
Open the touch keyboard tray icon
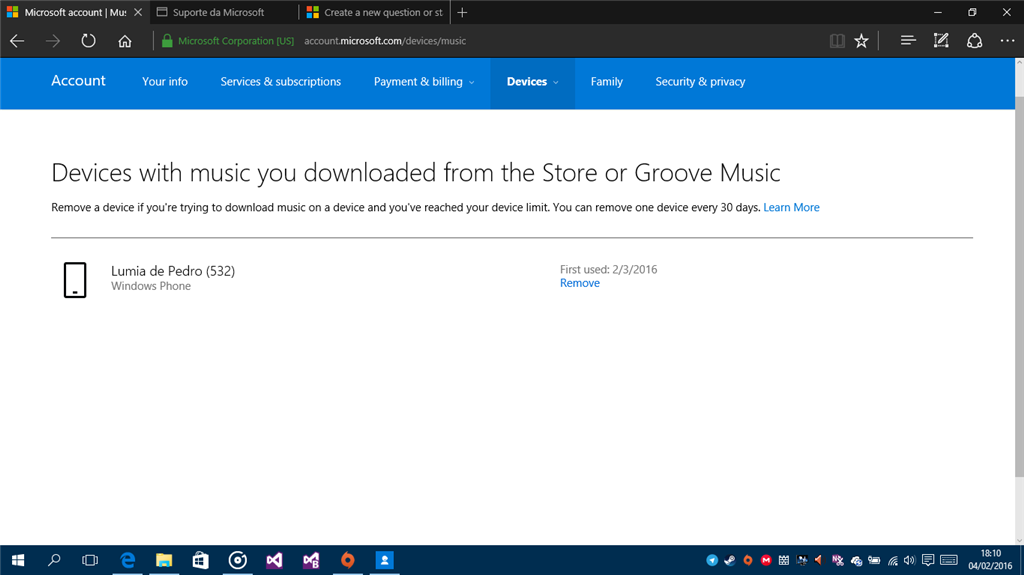tap(949, 561)
